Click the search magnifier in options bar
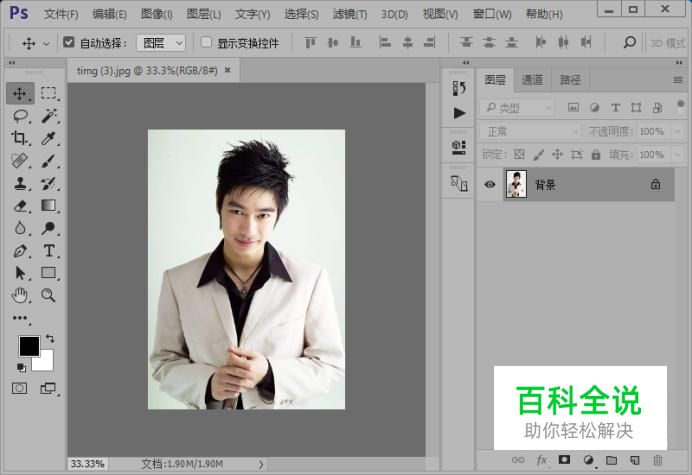Screen dimensions: 692x475 [x=629, y=42]
